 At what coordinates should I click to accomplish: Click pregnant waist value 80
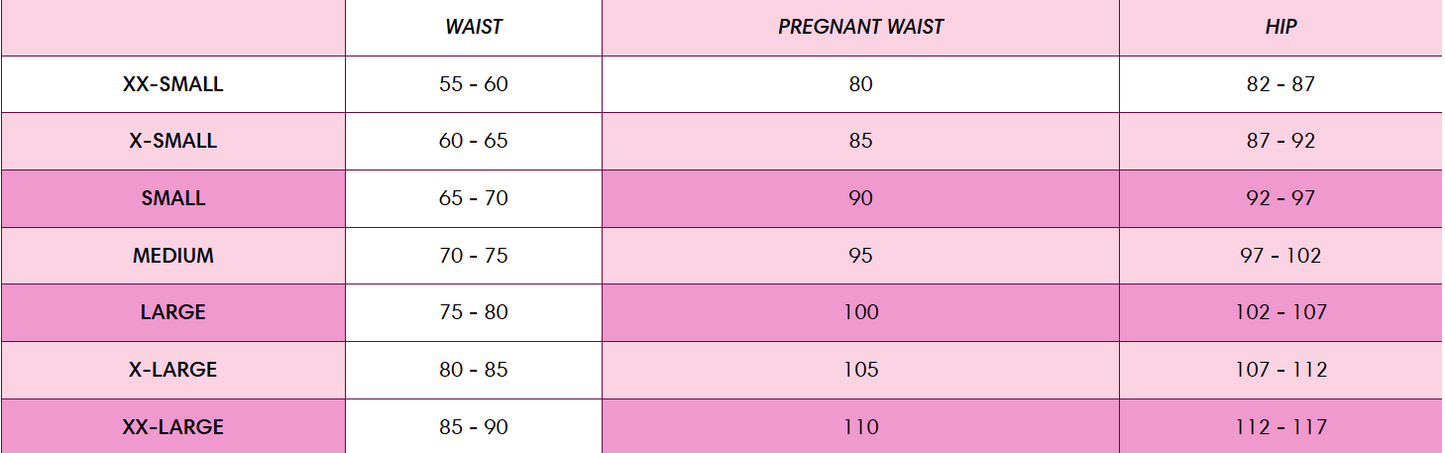[860, 84]
